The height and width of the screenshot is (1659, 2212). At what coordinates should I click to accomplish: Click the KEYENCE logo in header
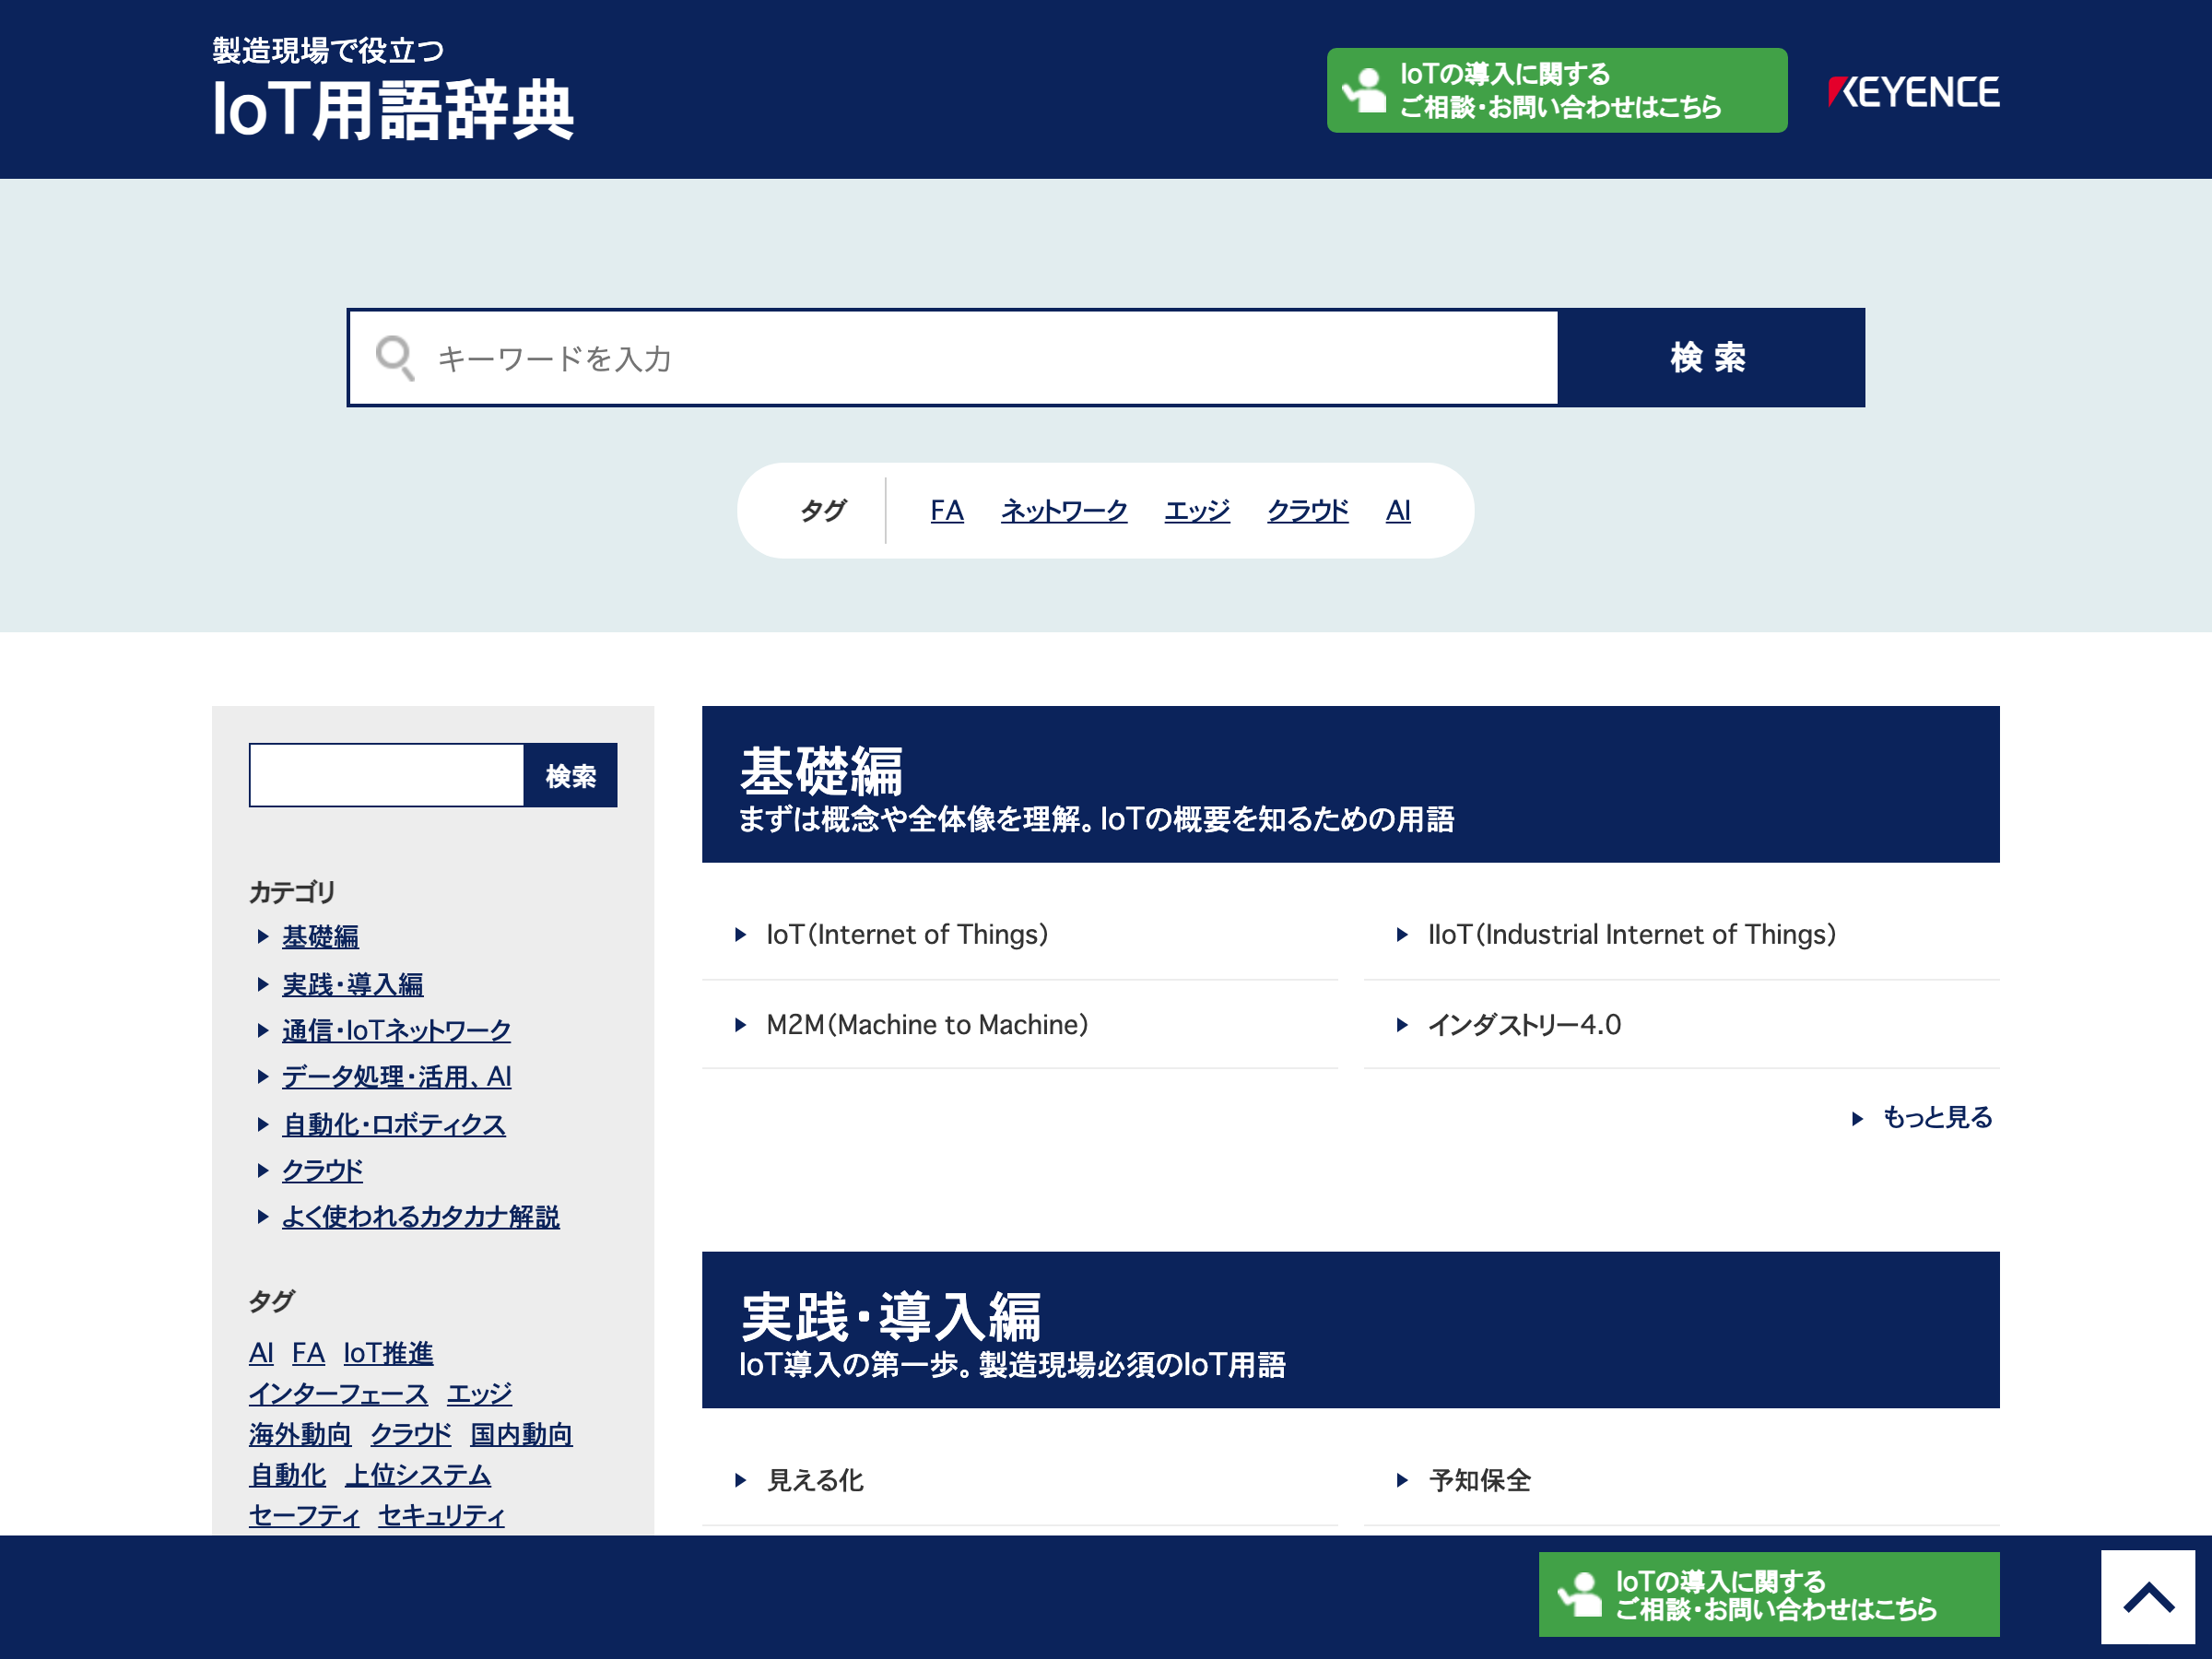(1913, 92)
